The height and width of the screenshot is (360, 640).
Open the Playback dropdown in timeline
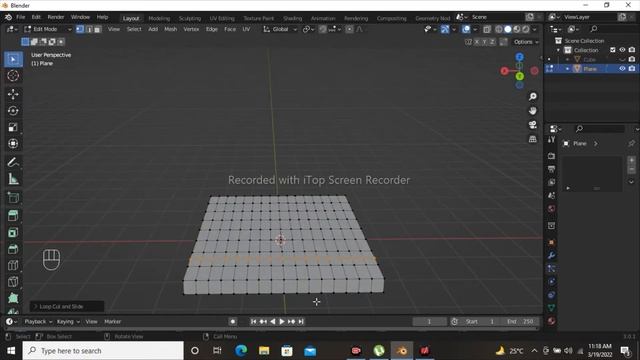(38, 322)
